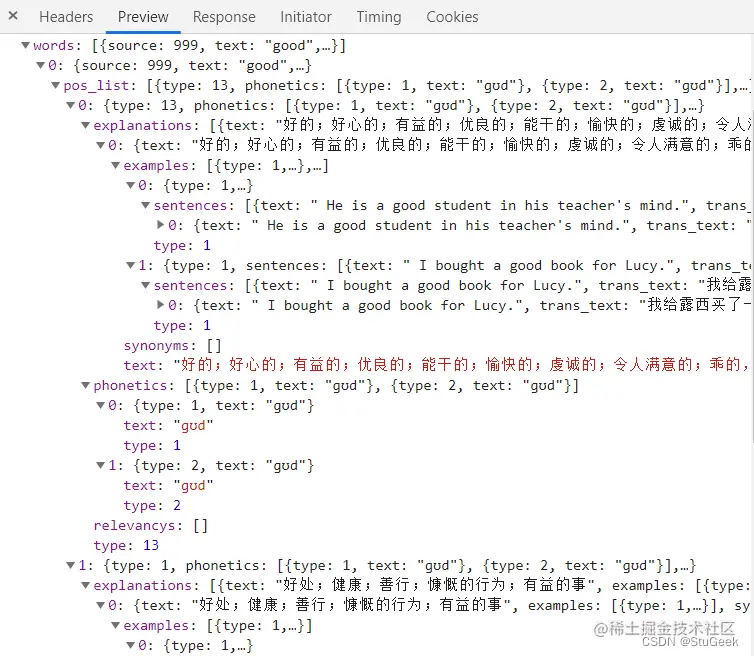The height and width of the screenshot is (656, 754).
Task: Expand item 0 with 'He is a good student'
Action: point(161,225)
